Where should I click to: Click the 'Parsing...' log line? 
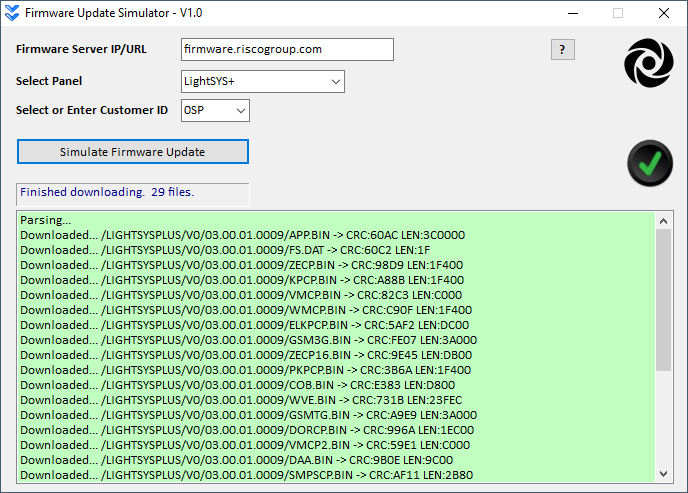point(46,220)
